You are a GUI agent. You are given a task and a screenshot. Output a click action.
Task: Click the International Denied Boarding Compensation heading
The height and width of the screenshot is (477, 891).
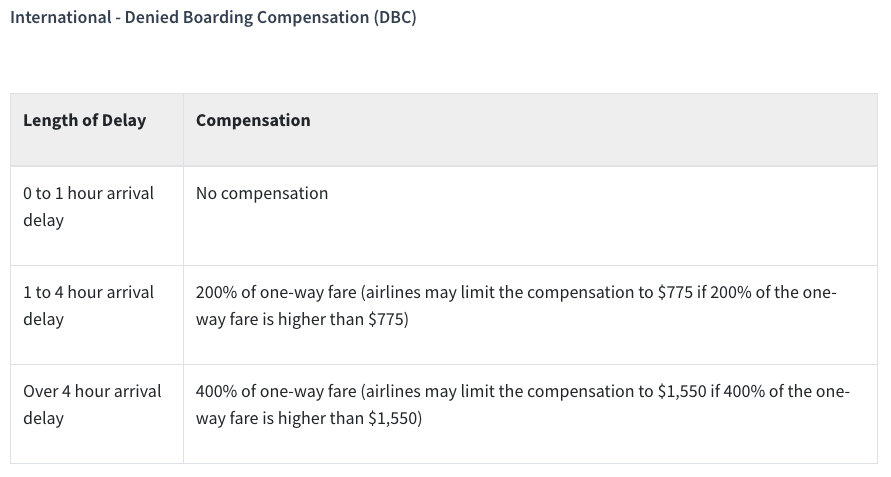pyautogui.click(x=212, y=18)
